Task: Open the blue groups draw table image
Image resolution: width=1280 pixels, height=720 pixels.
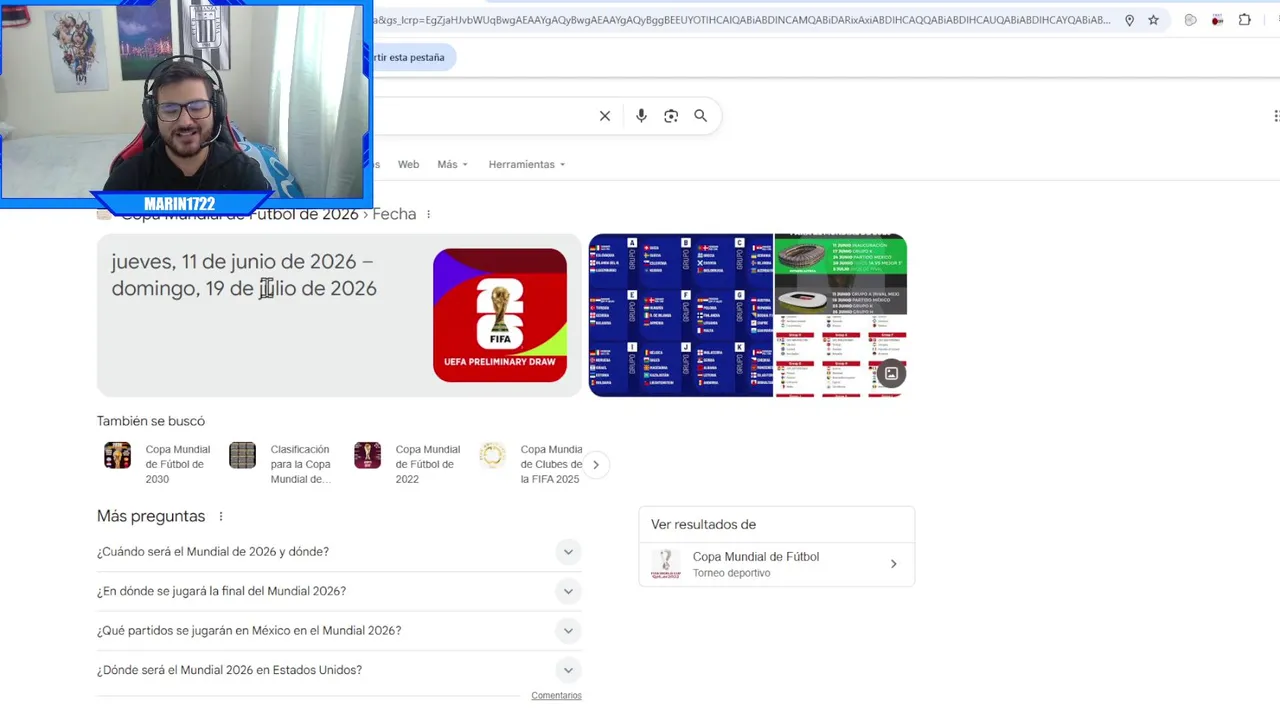Action: tap(680, 315)
